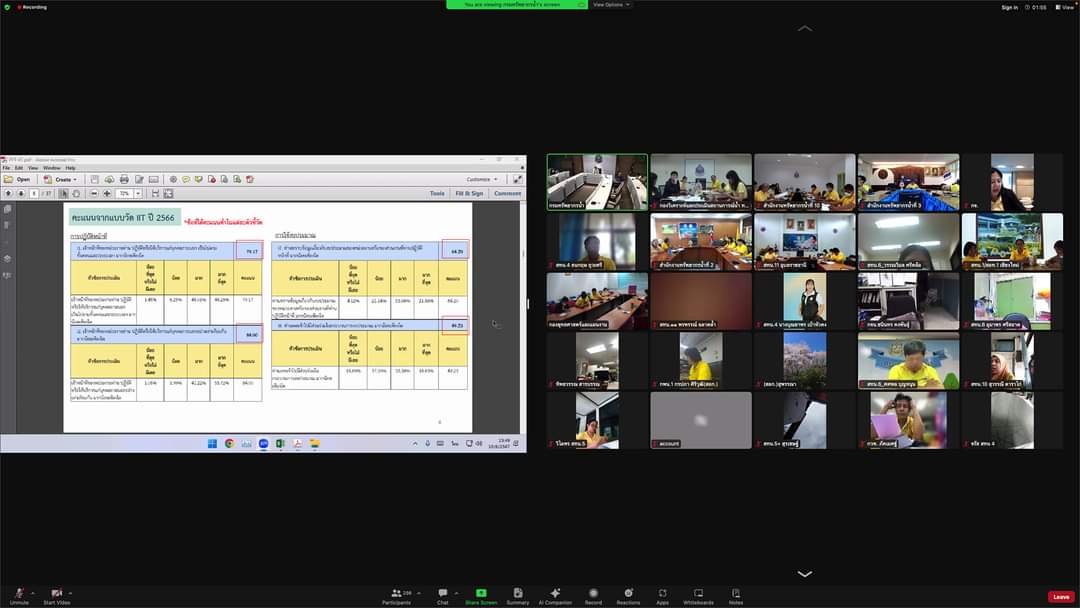Open the Edit menu in Acrobat
The width and height of the screenshot is (1080, 608).
pyautogui.click(x=19, y=168)
